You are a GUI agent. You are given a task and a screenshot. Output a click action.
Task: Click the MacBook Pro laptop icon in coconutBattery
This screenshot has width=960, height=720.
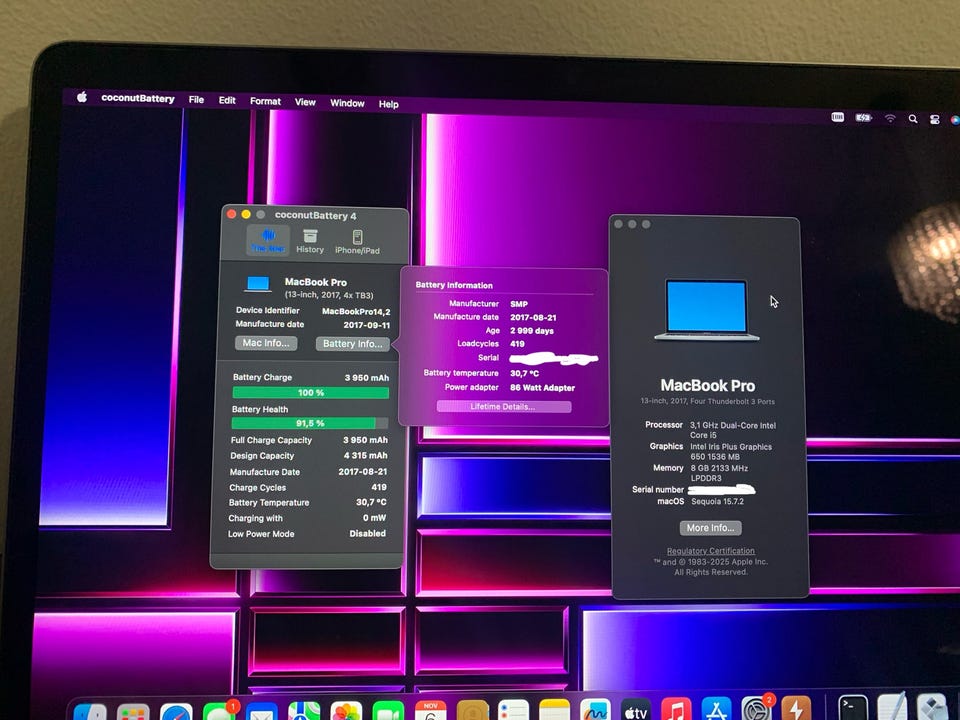click(x=258, y=285)
